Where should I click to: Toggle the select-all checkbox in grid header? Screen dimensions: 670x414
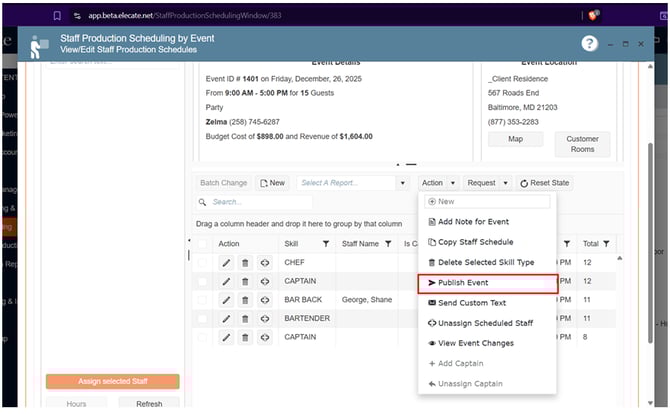click(204, 243)
